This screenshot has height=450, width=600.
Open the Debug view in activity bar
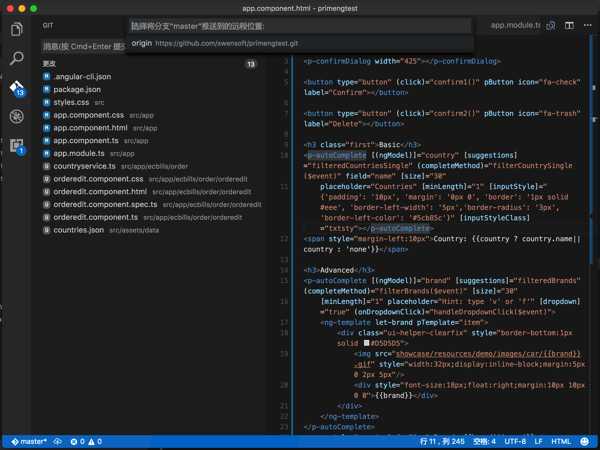coord(16,116)
